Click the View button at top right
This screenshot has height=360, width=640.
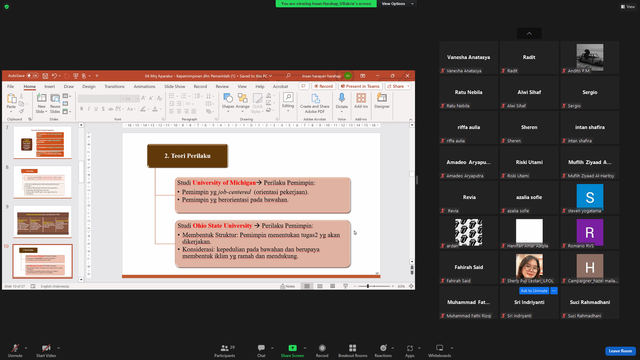pos(628,7)
